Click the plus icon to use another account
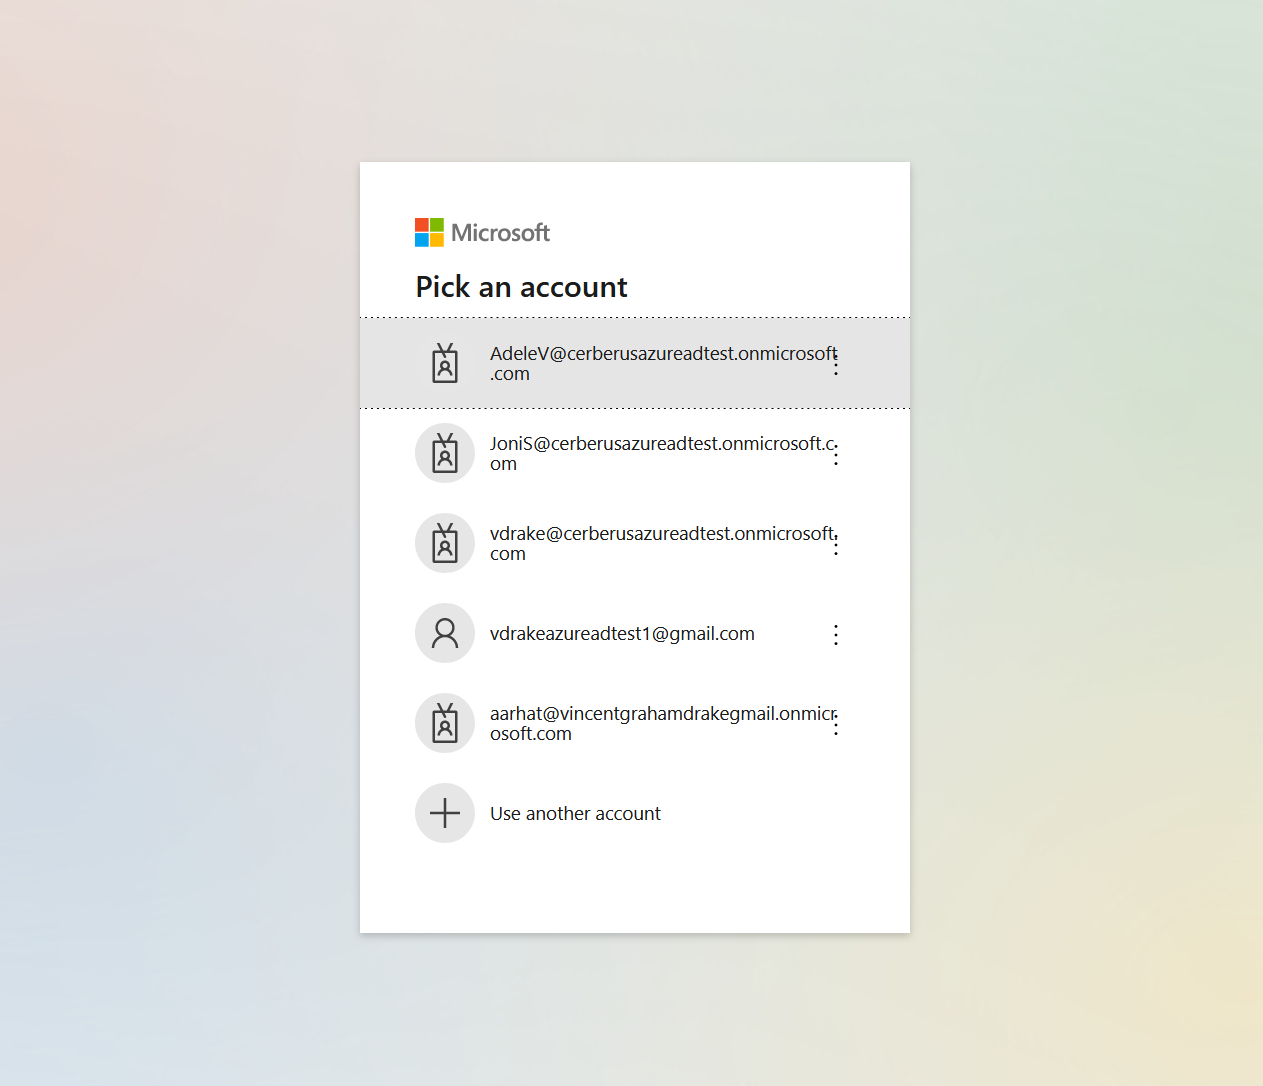Screen dimensions: 1263x1086 point(445,813)
